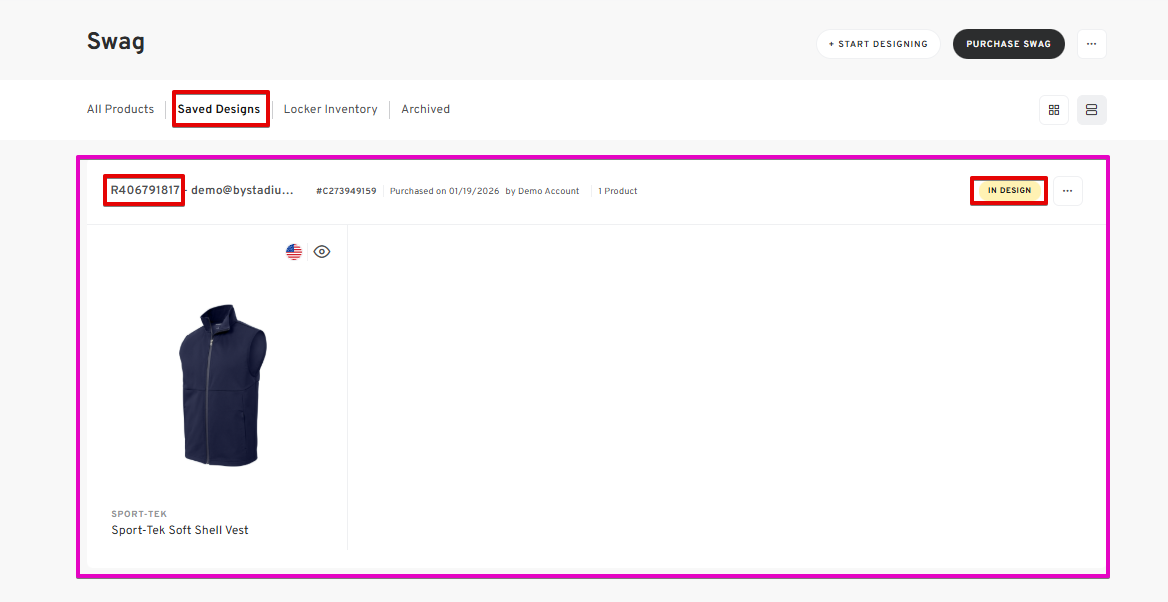The height and width of the screenshot is (602, 1168).
Task: Select reference number #C273949159
Action: pyautogui.click(x=346, y=191)
